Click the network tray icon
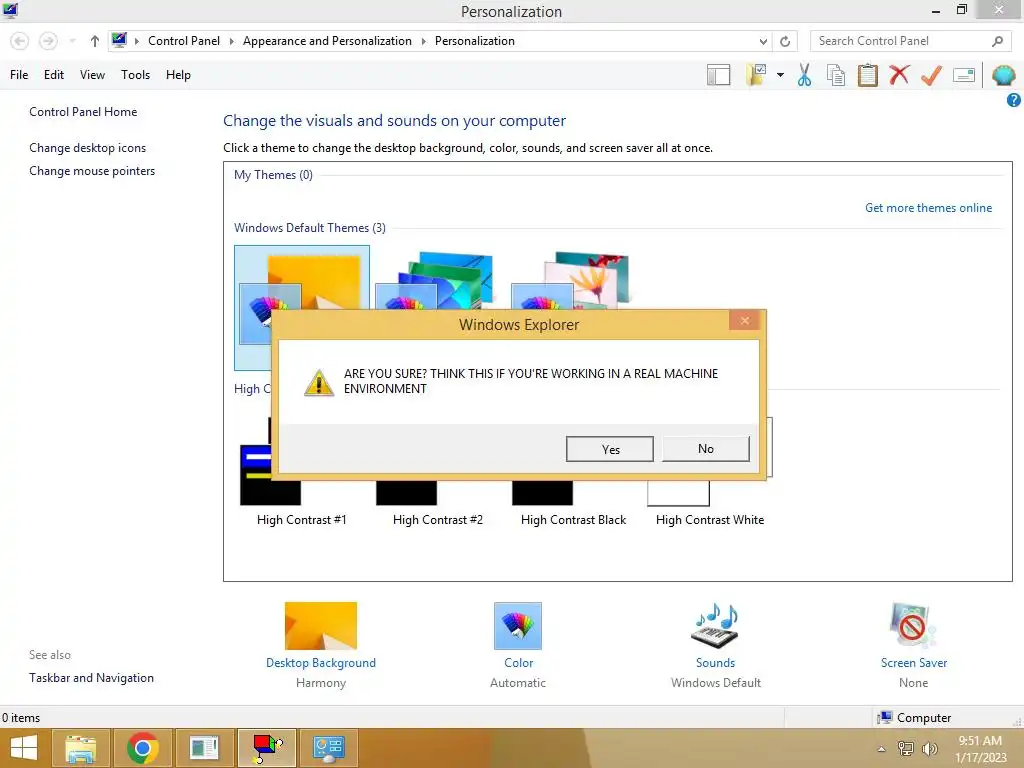Viewport: 1024px width, 768px height. [x=906, y=748]
